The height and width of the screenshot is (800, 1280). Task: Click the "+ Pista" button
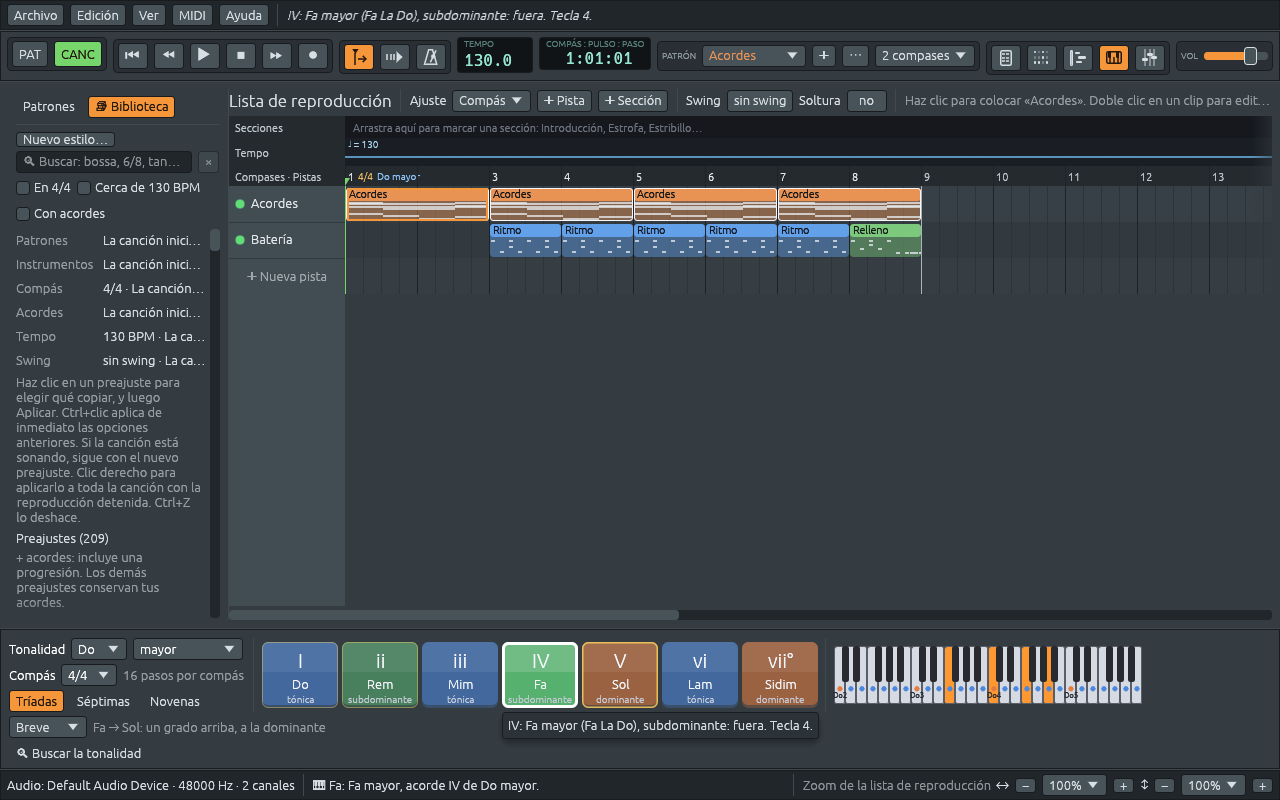coord(564,101)
